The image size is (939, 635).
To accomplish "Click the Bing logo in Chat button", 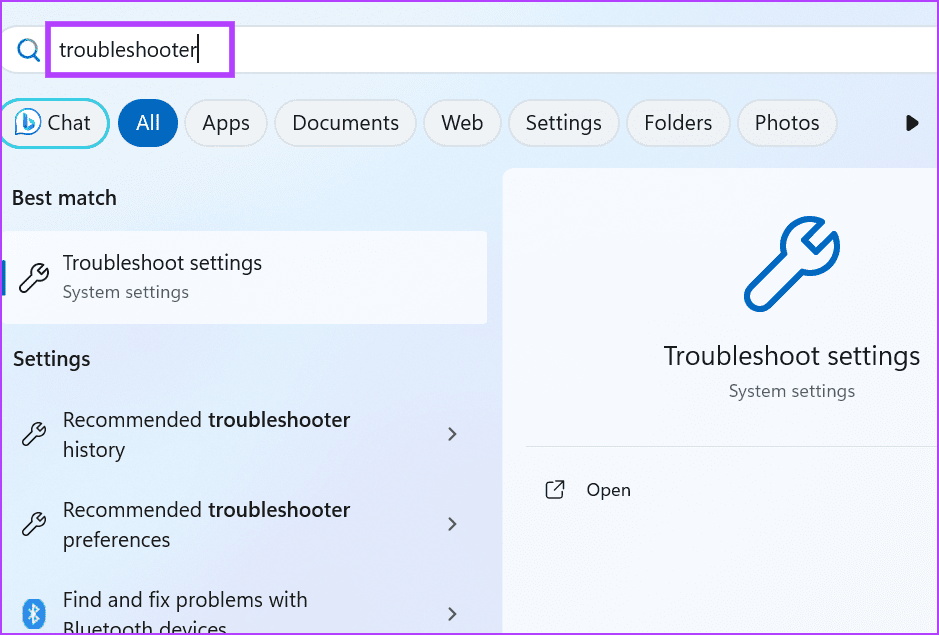I will pos(28,123).
